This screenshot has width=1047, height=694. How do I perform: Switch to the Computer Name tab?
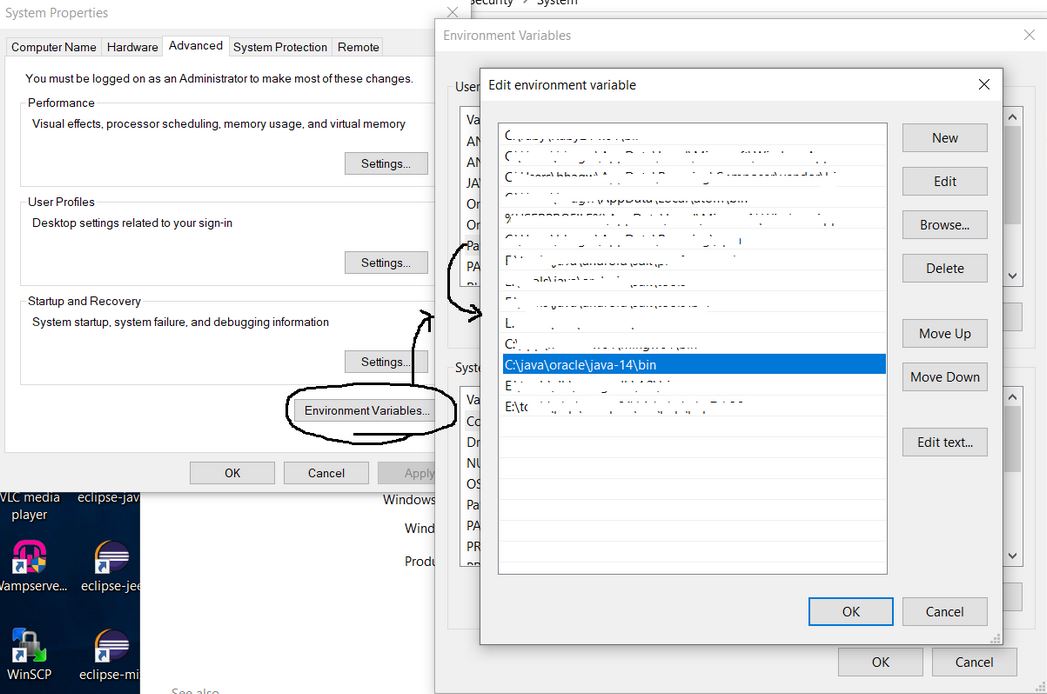(54, 47)
